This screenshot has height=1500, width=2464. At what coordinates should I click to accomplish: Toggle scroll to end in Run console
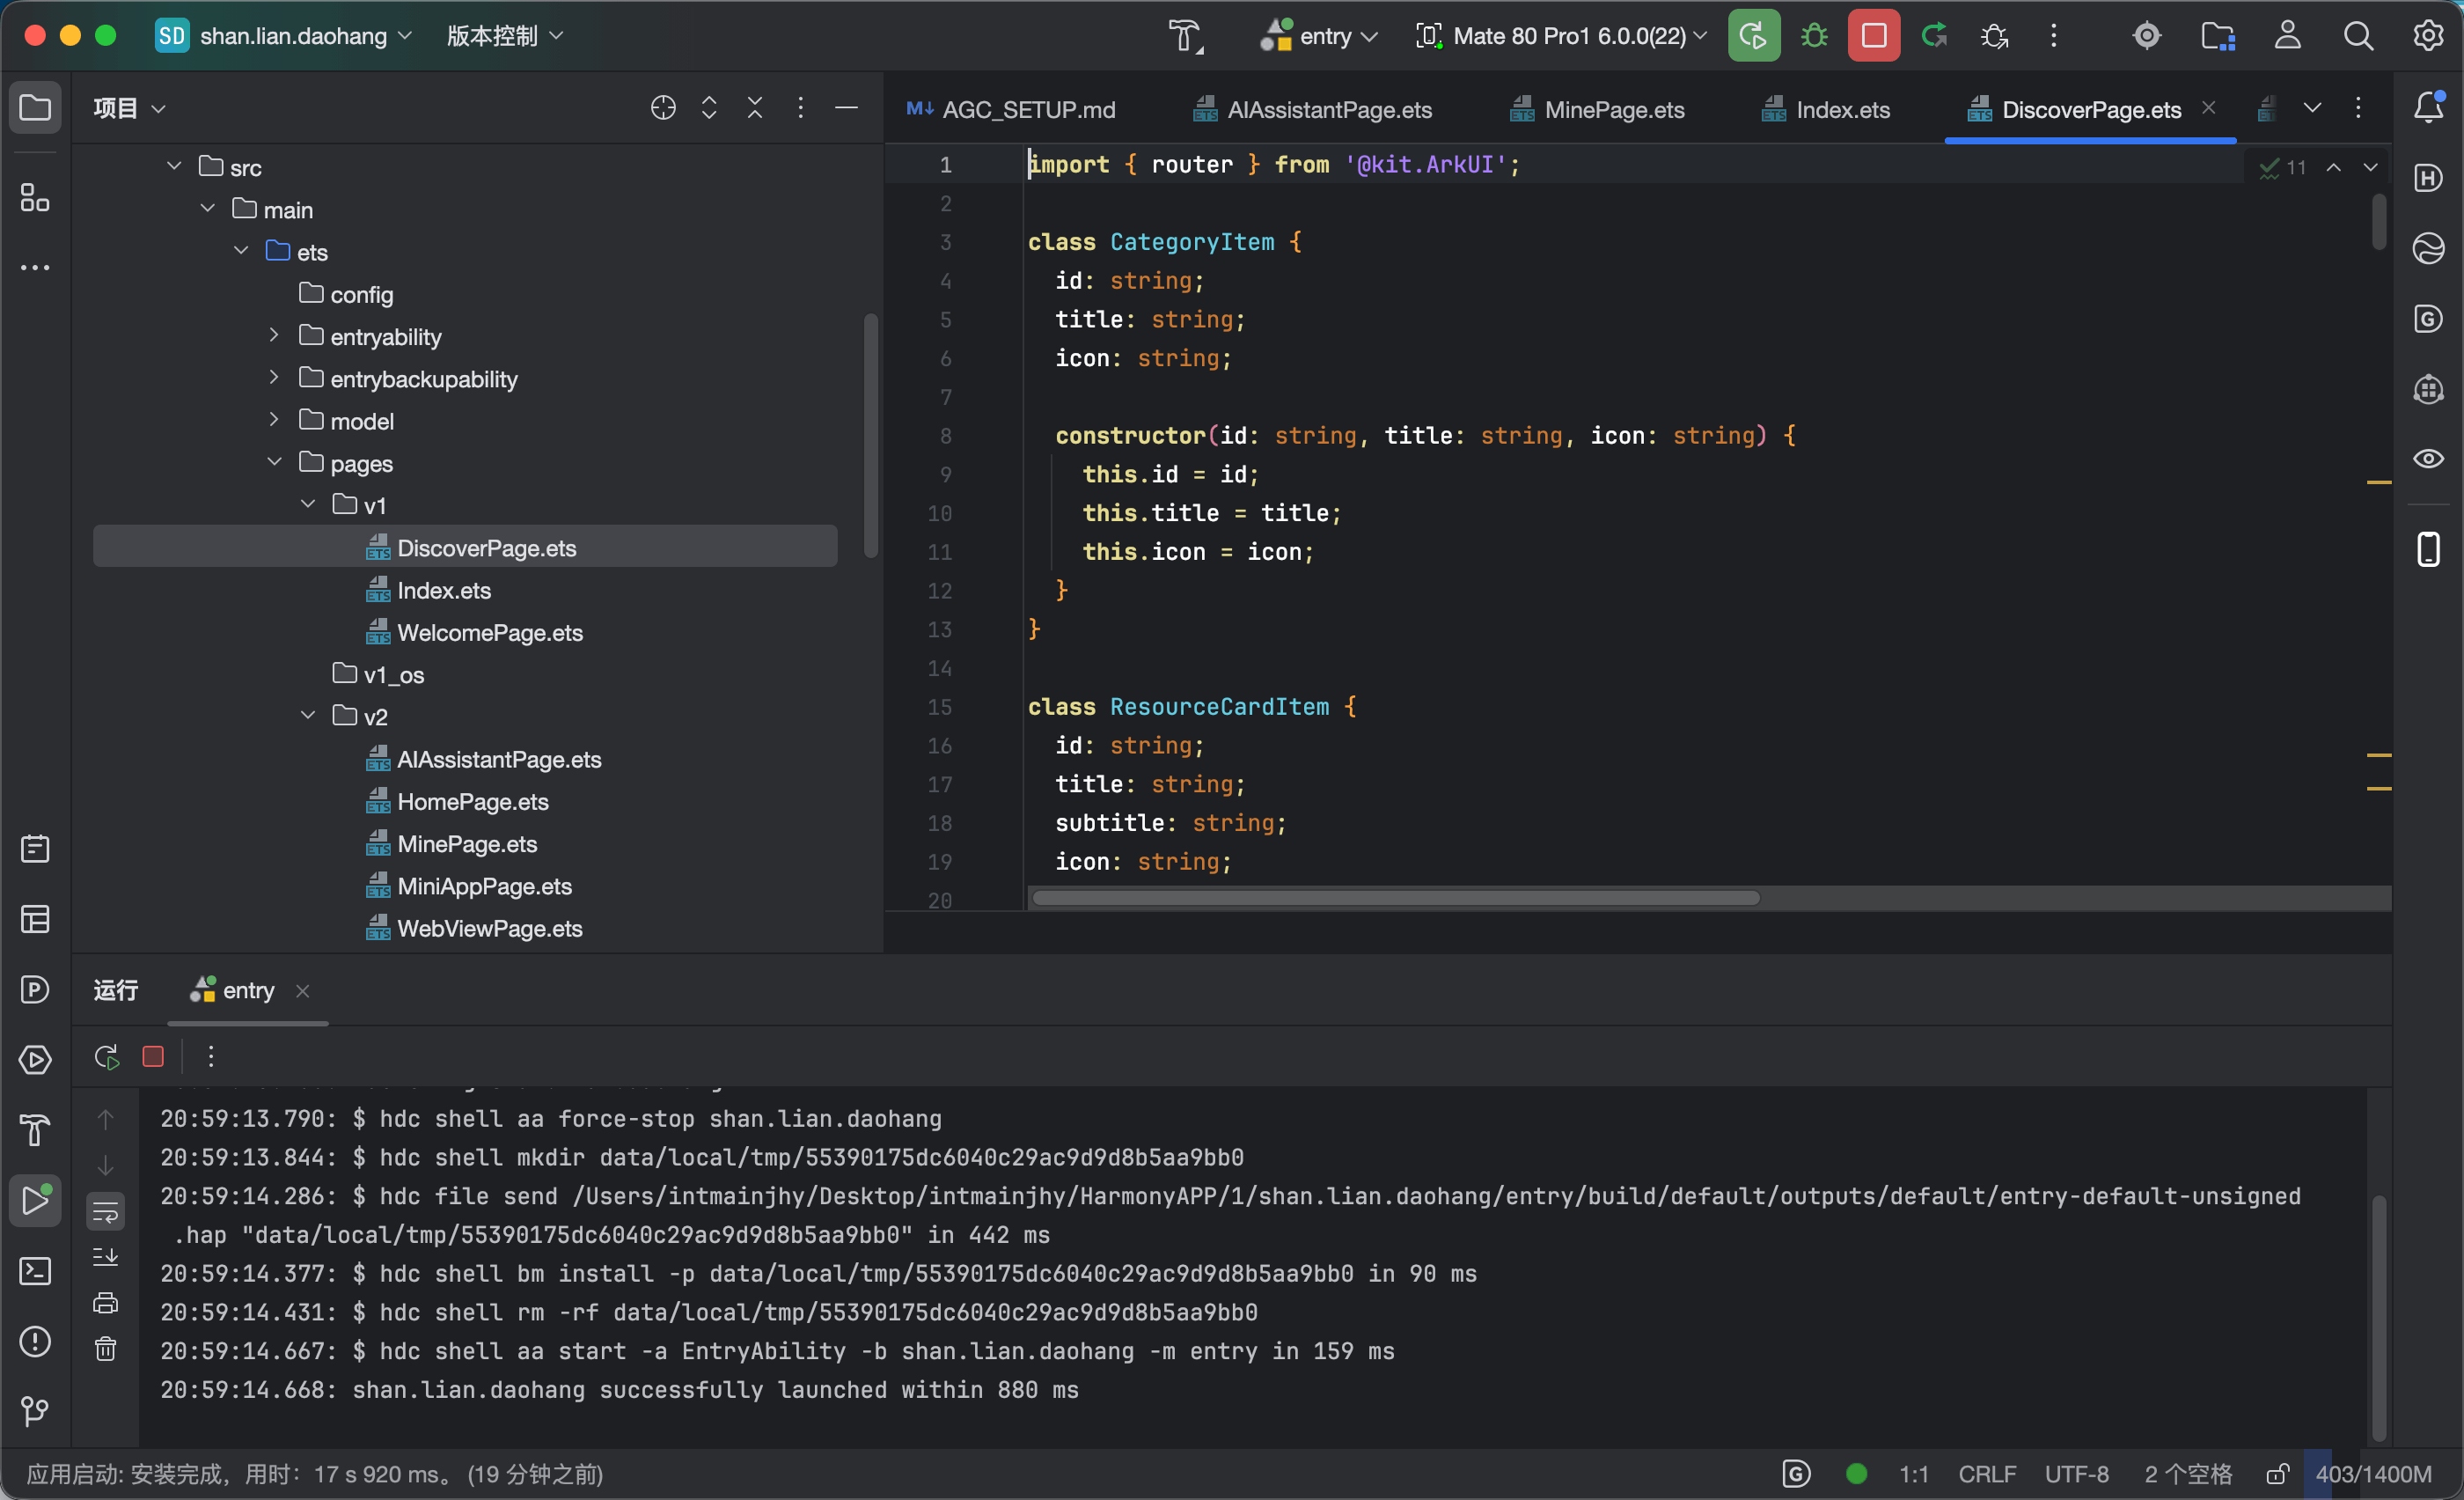[105, 1257]
